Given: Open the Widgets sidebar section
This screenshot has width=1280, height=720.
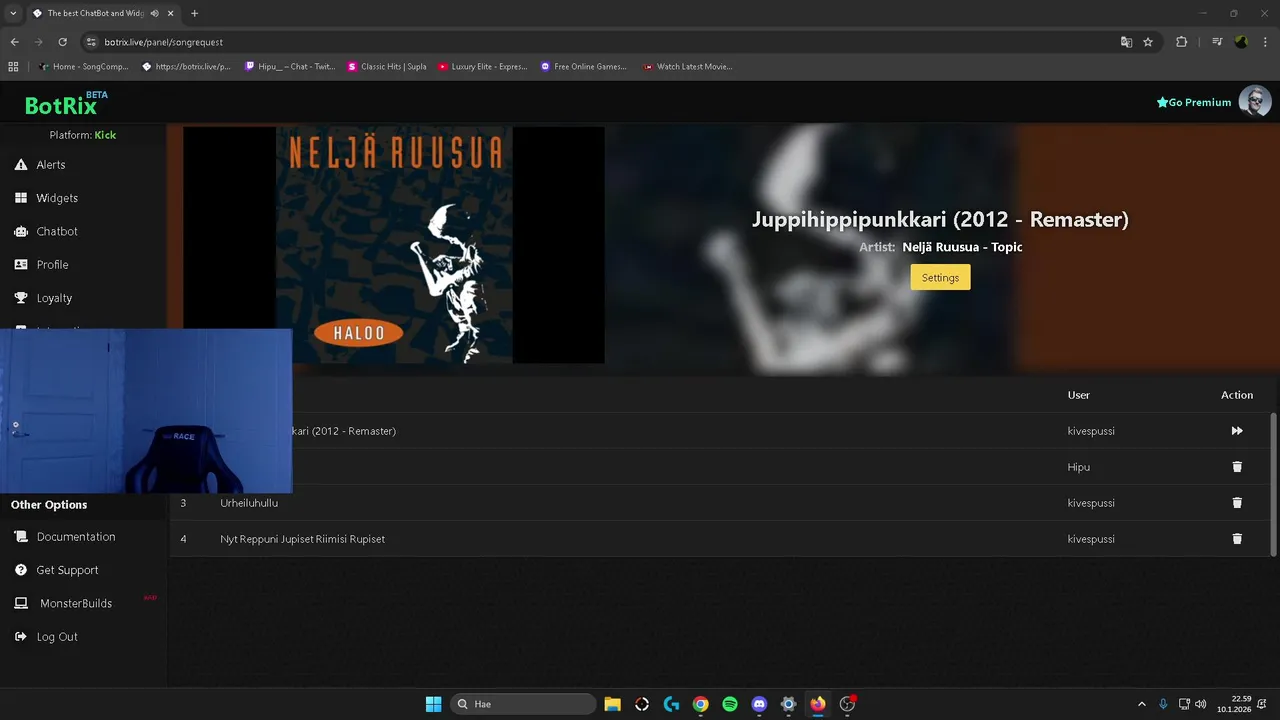Looking at the screenshot, I should pos(46,198).
